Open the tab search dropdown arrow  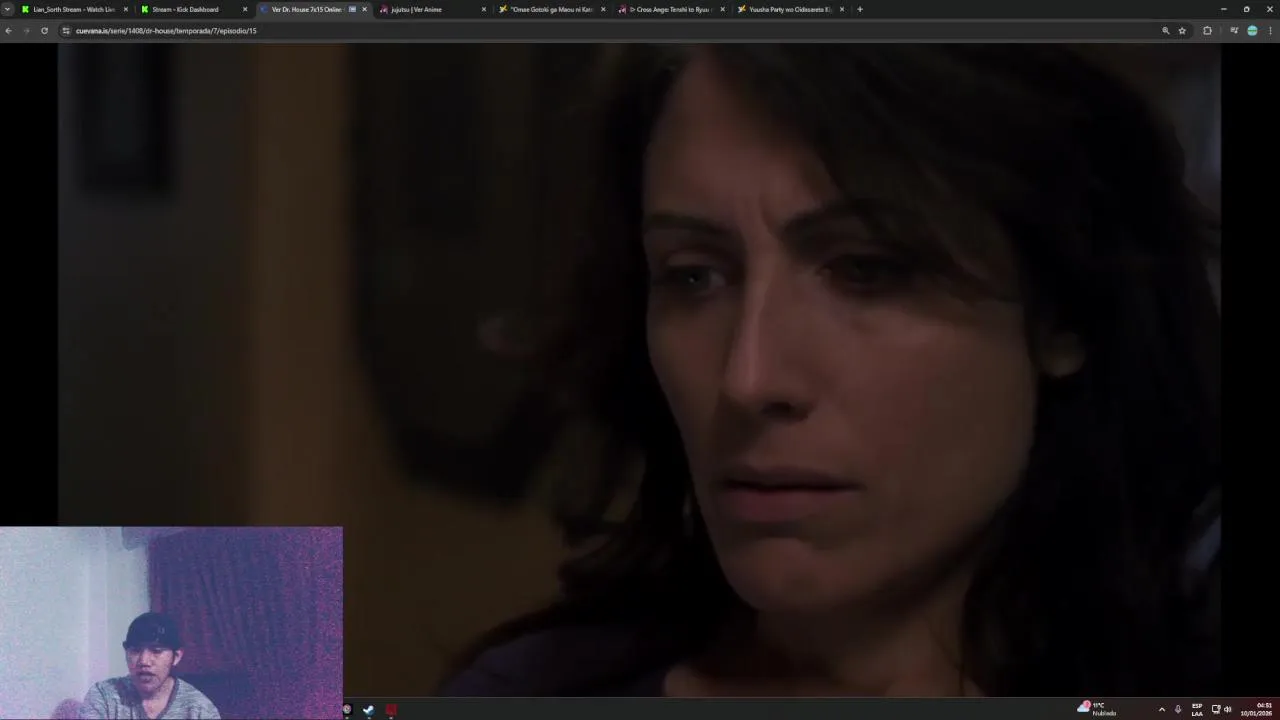[x=8, y=9]
